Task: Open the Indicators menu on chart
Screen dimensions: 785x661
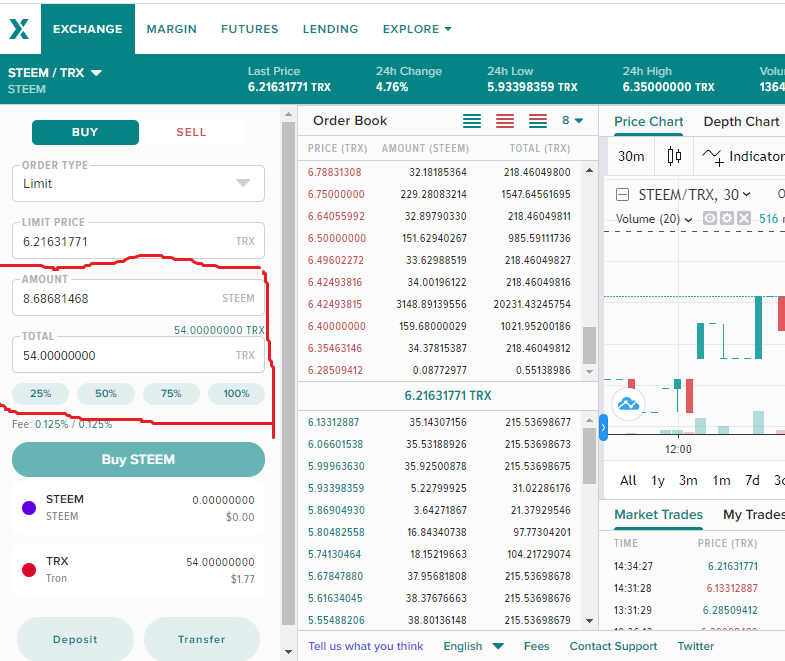Action: 743,157
